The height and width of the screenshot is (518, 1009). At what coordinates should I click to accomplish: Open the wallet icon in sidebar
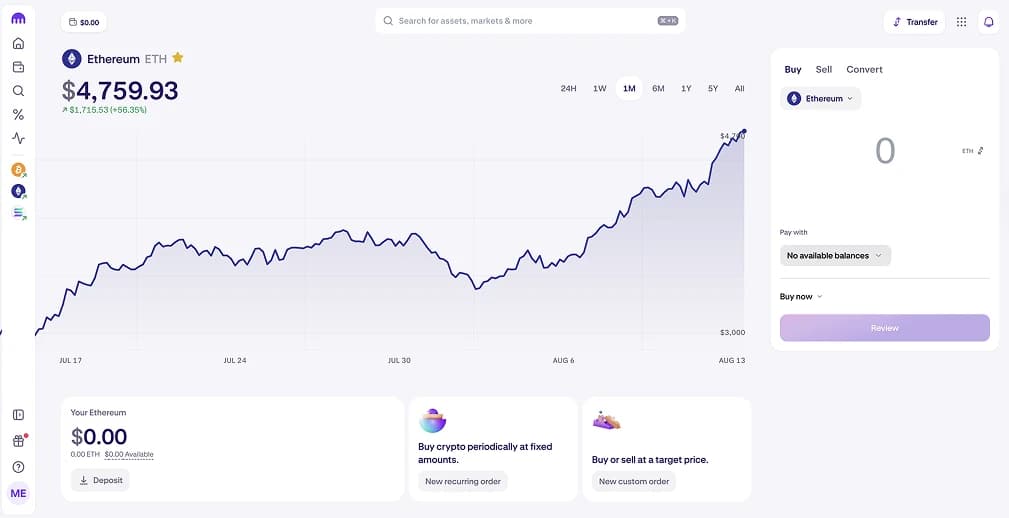(18, 67)
